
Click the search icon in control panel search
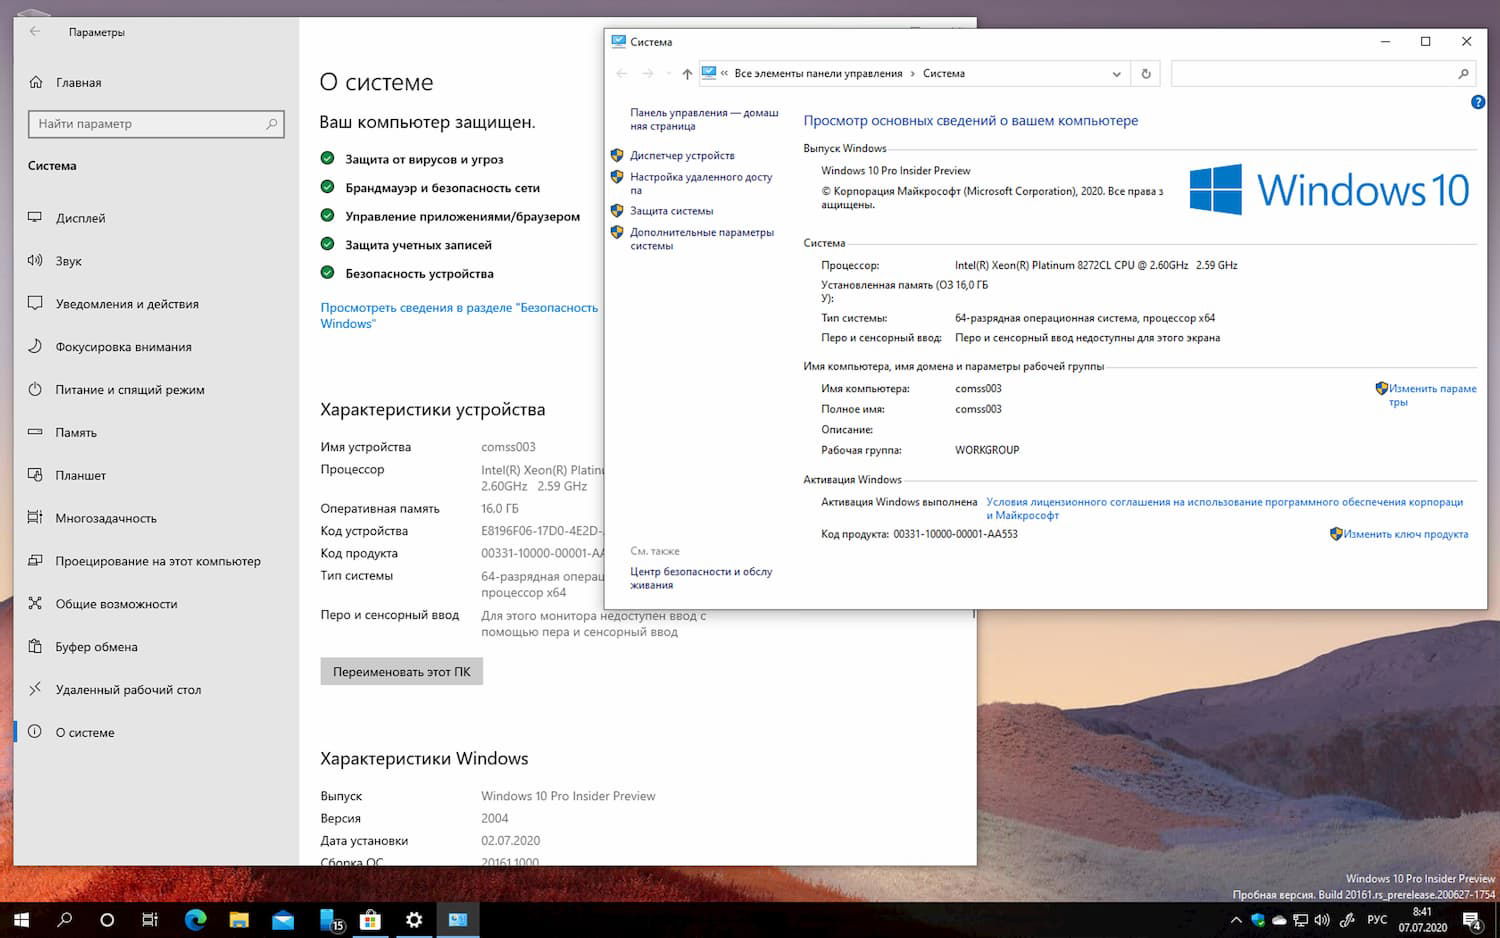click(1463, 74)
